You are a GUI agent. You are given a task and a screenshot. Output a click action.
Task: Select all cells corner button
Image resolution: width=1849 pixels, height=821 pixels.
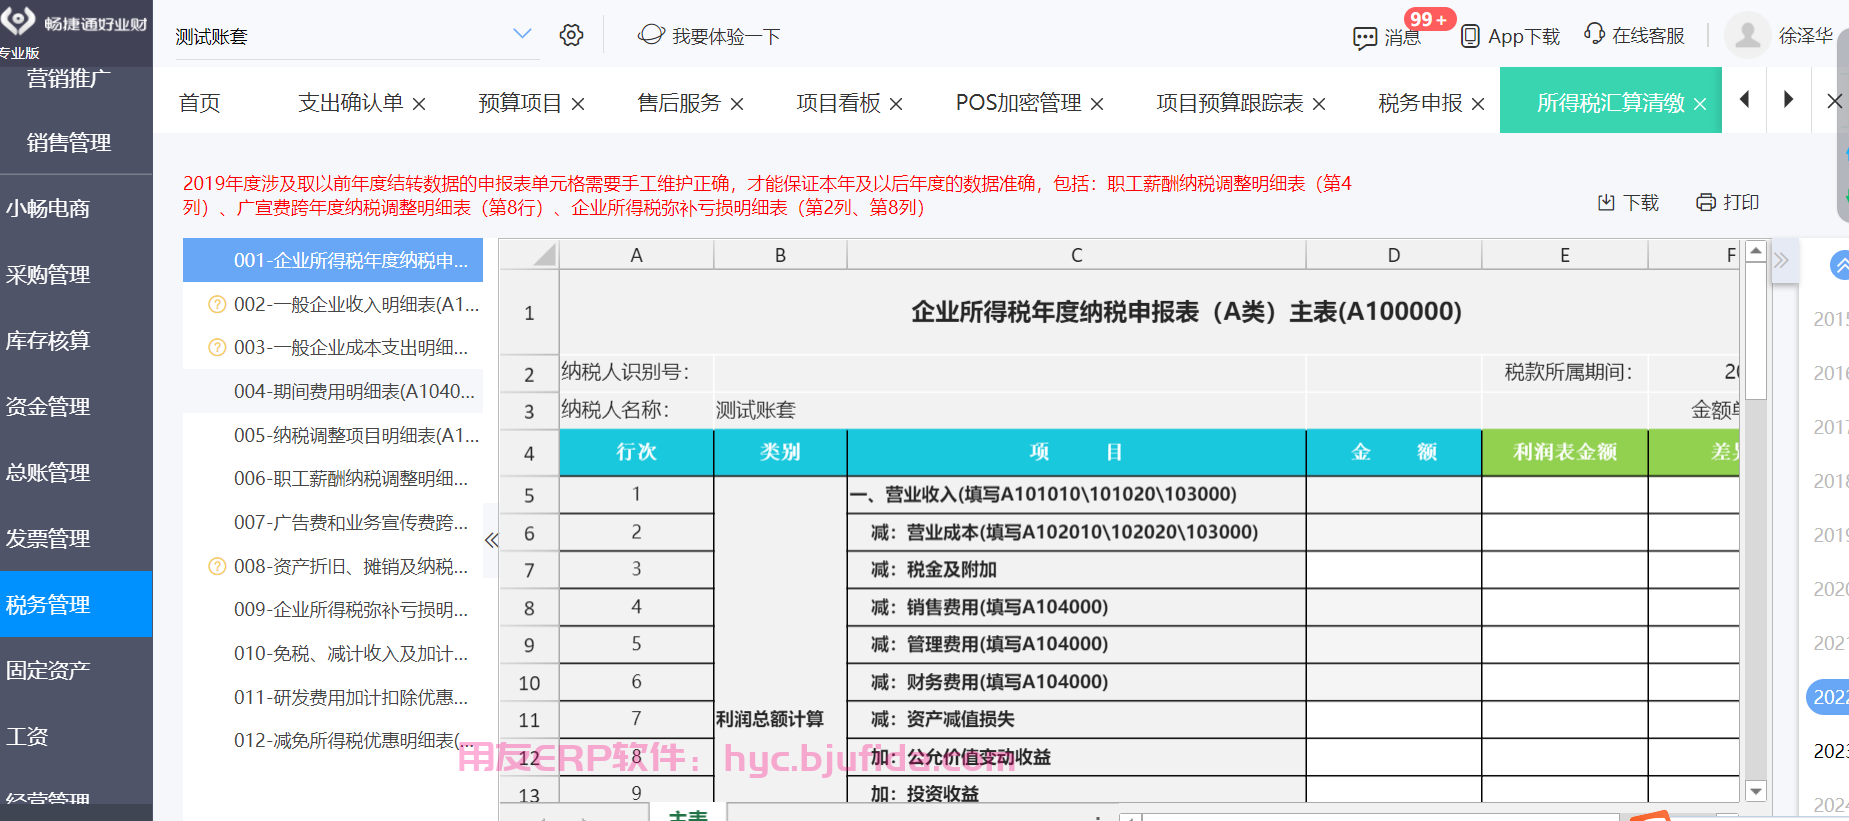(x=530, y=255)
